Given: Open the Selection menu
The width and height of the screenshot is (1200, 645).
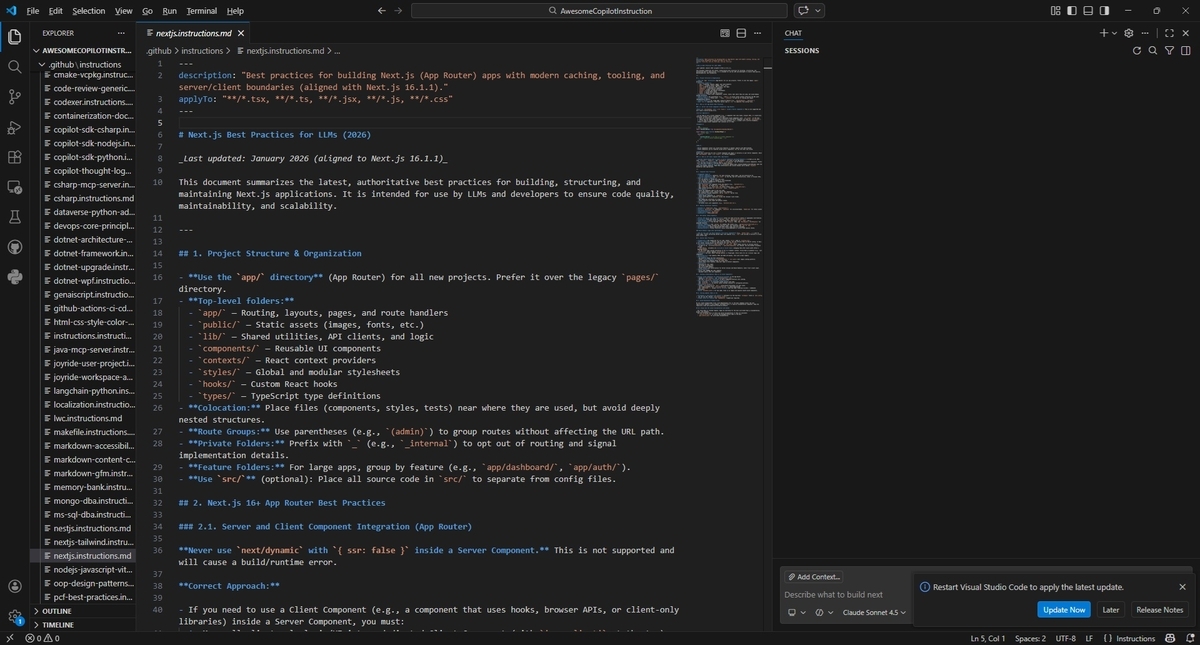Looking at the screenshot, I should tap(88, 11).
